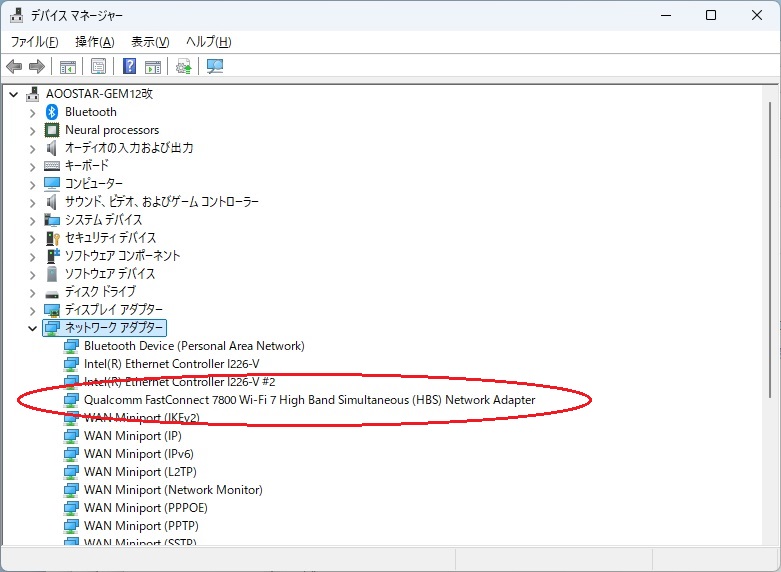Select Intel(R) Ethernet Controller I226-V #2
The image size is (781, 572).
179,382
